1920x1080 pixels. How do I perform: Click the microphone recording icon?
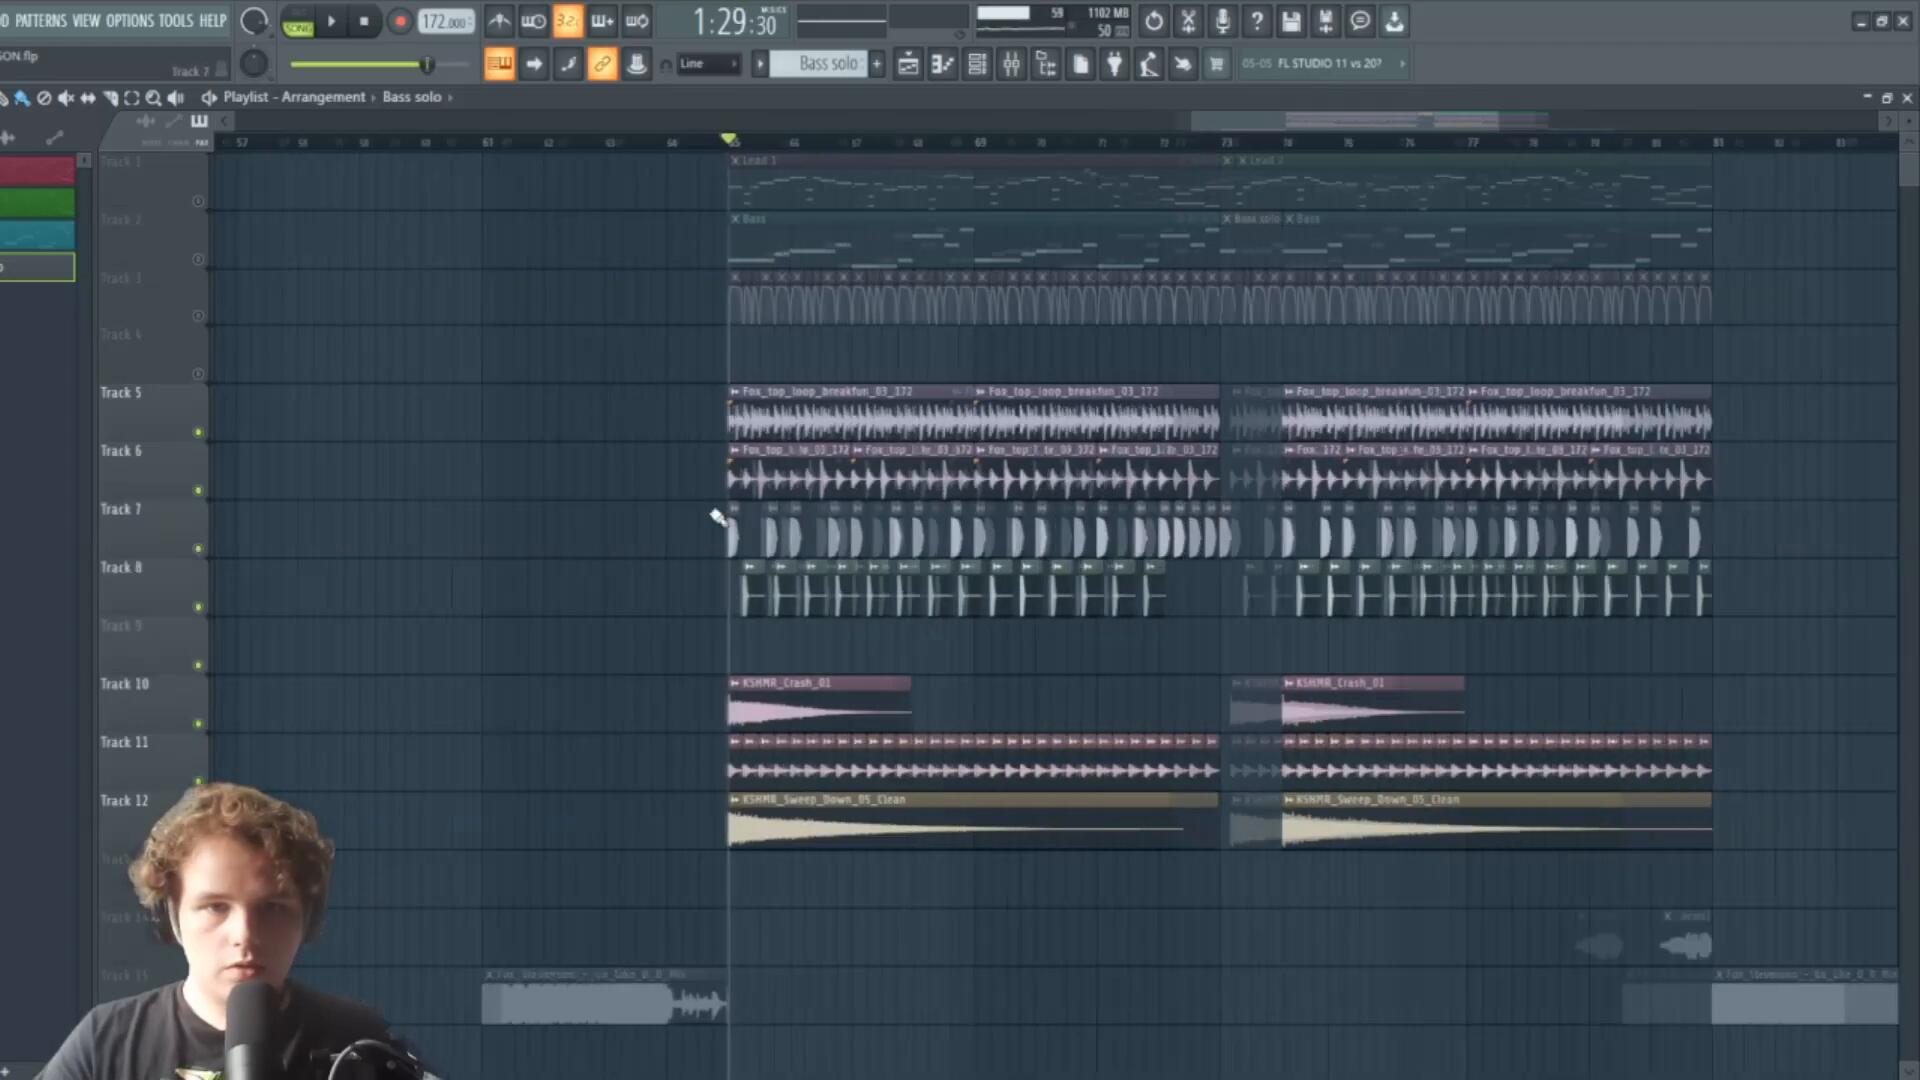point(1222,21)
